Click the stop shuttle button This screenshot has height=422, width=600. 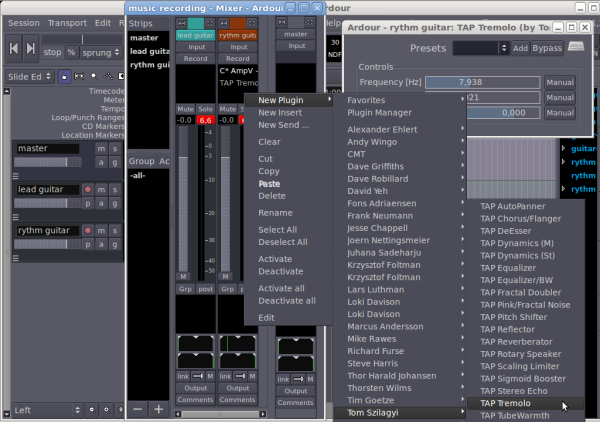coord(52,52)
